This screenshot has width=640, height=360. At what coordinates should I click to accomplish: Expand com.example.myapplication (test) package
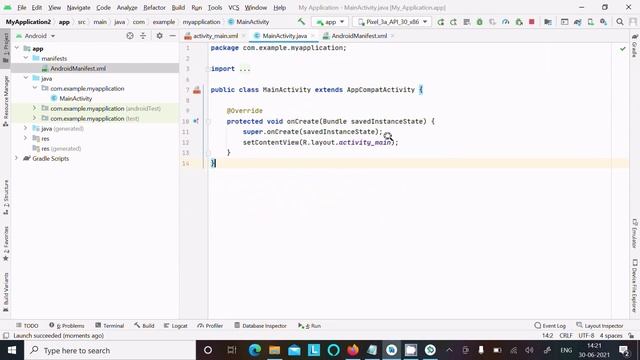[x=34, y=118]
